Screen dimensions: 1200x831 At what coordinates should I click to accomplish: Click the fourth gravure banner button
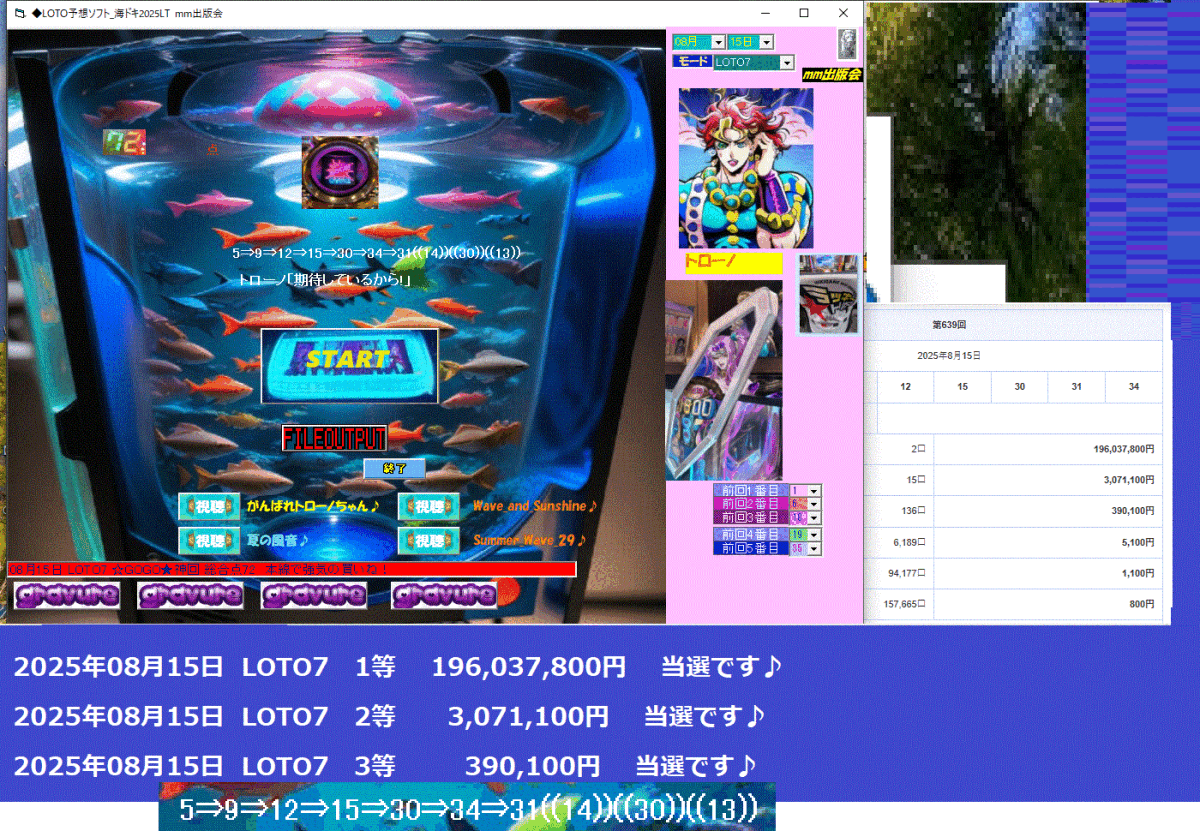click(x=443, y=596)
